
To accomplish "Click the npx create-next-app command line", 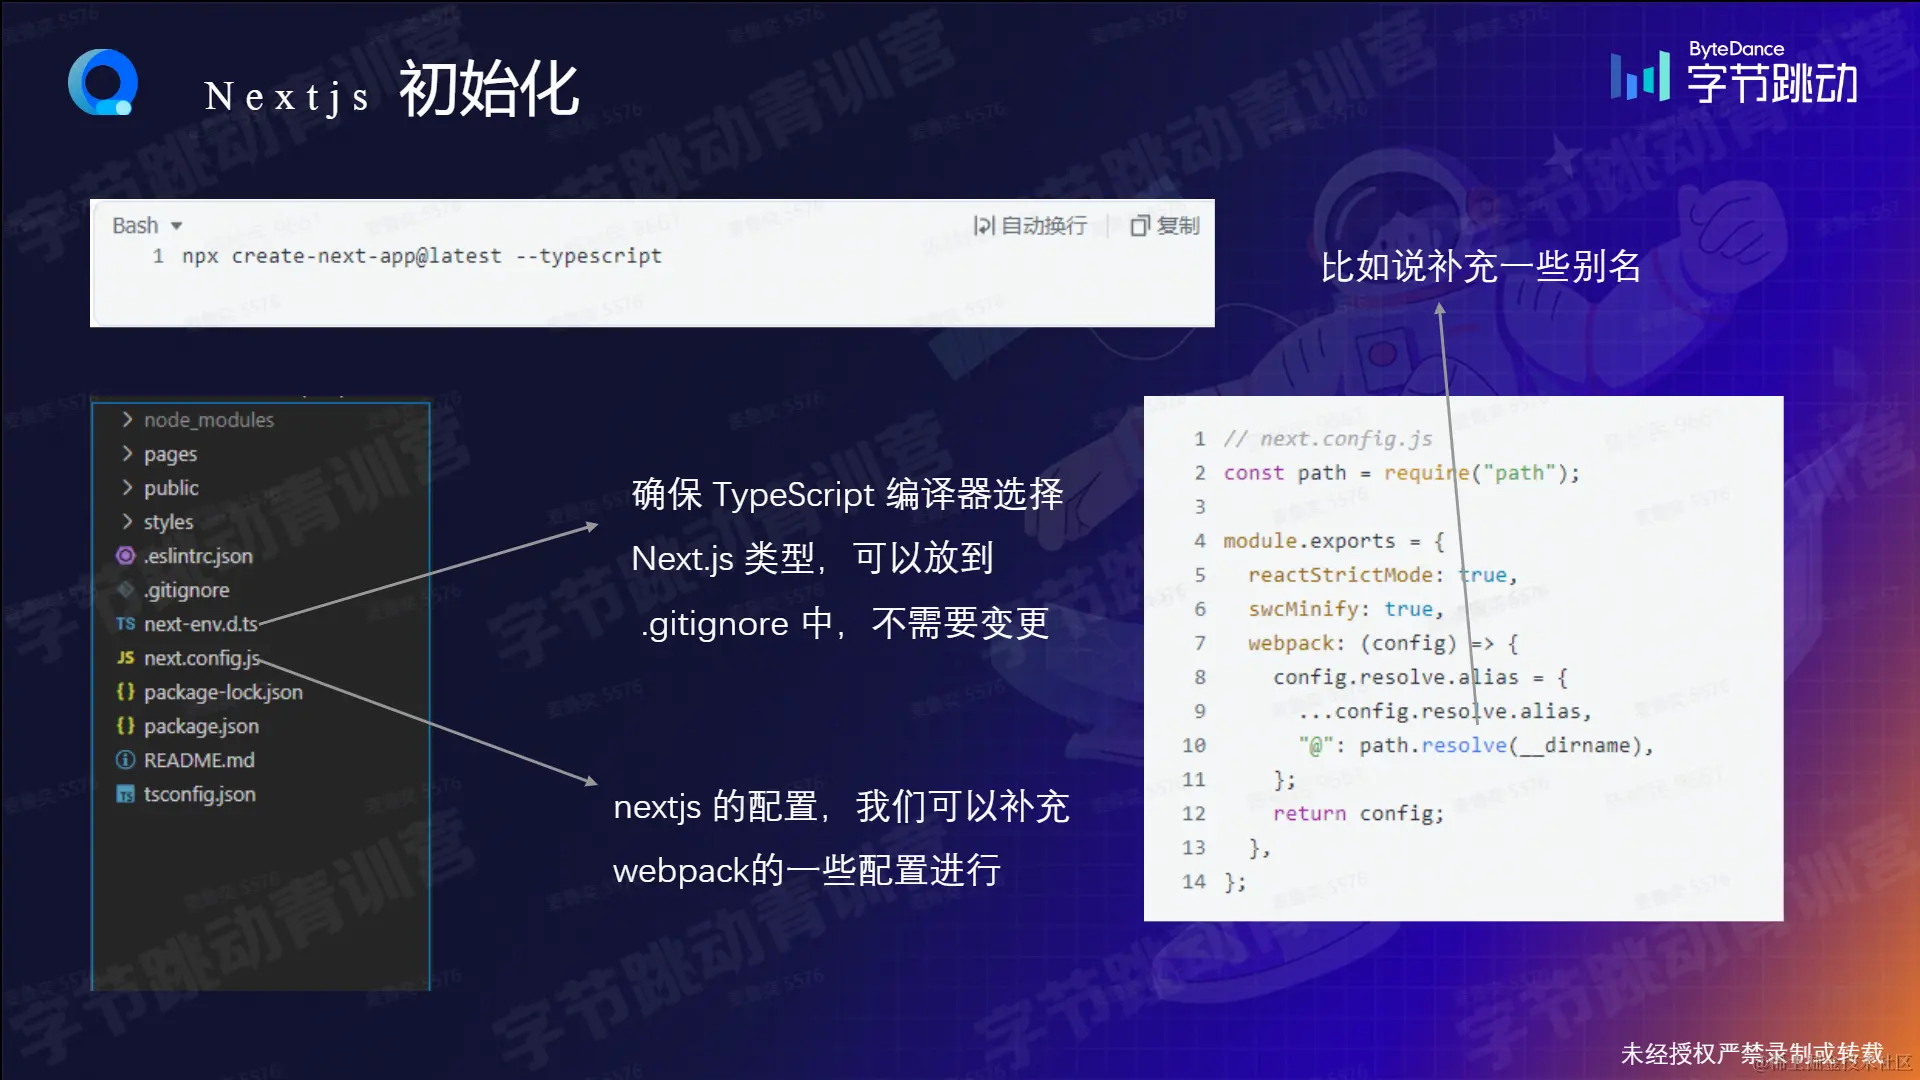I will [421, 256].
